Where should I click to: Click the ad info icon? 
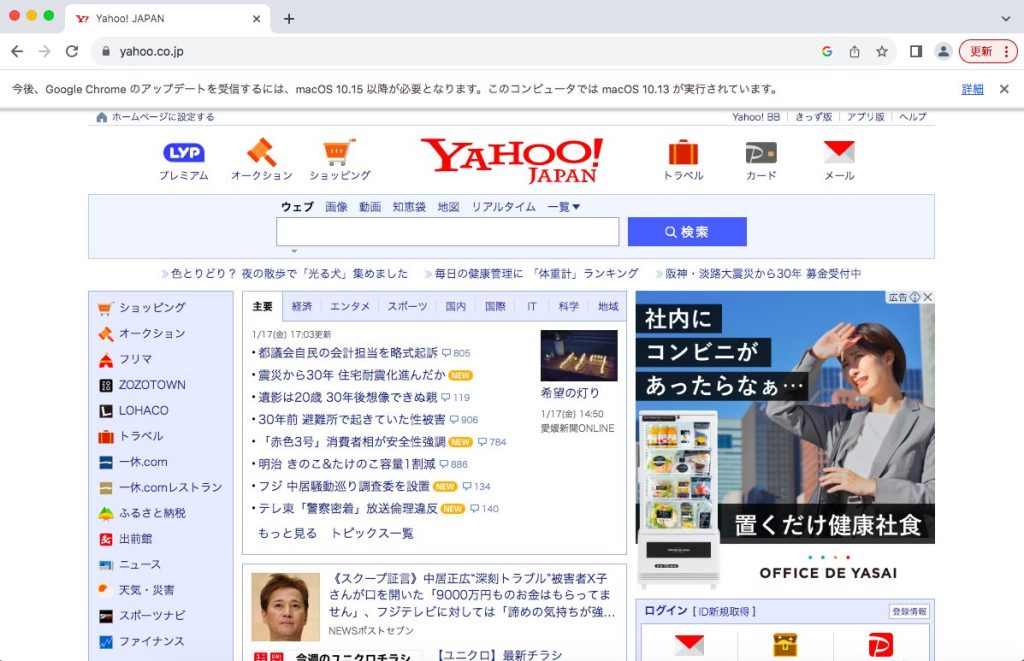(915, 297)
